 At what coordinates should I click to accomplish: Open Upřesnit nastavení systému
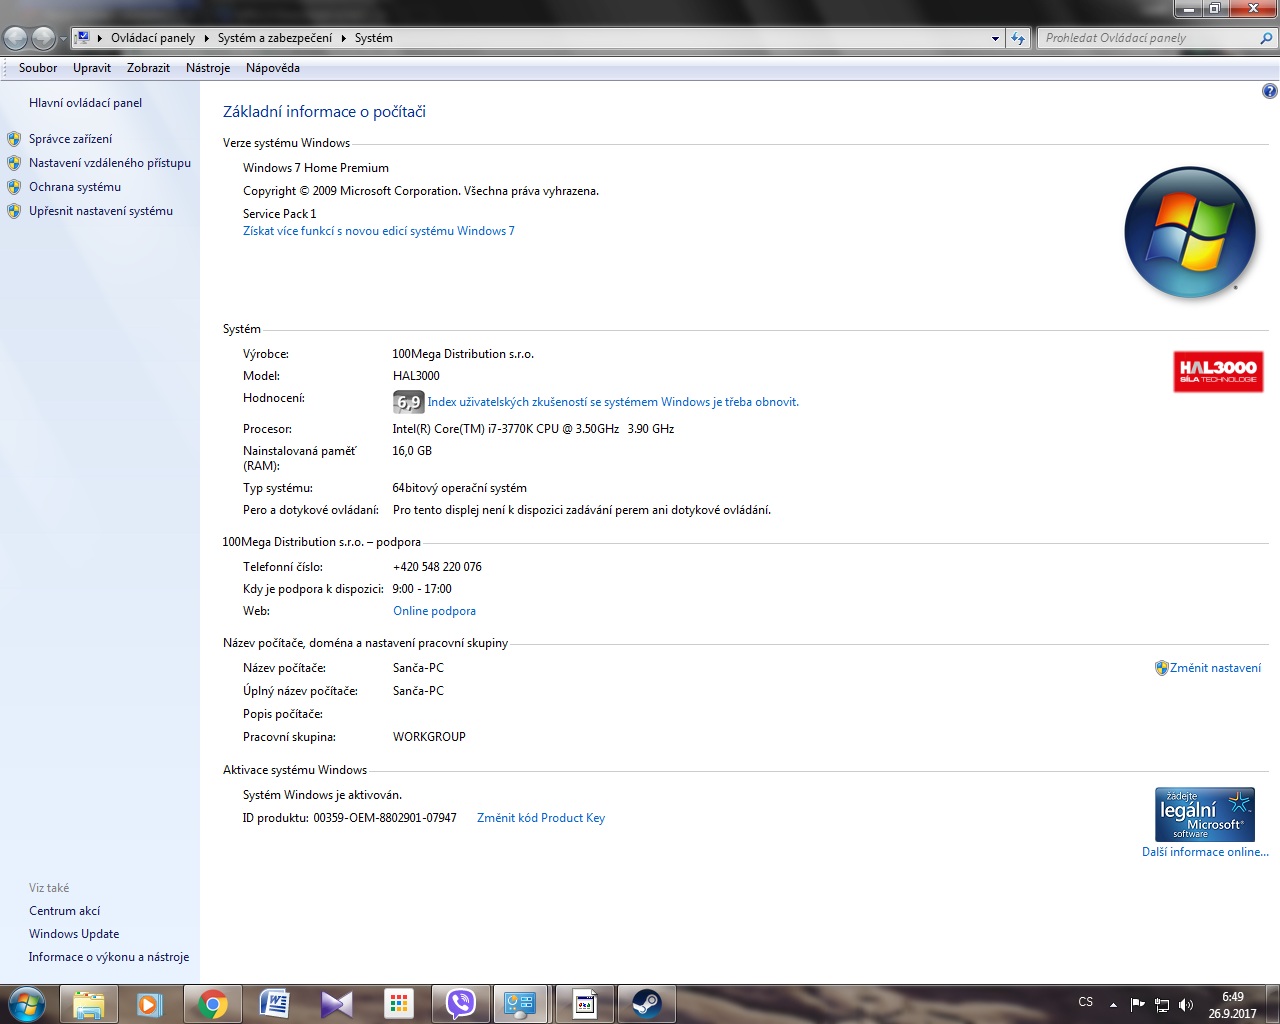point(101,211)
